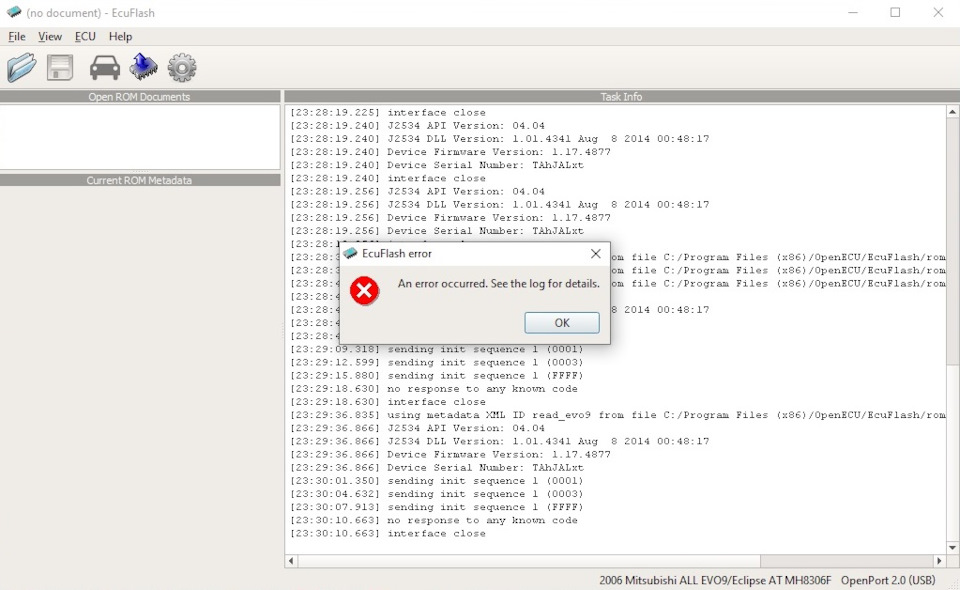Click the scroll up arrow of log
This screenshot has height=590, width=960.
tap(952, 112)
